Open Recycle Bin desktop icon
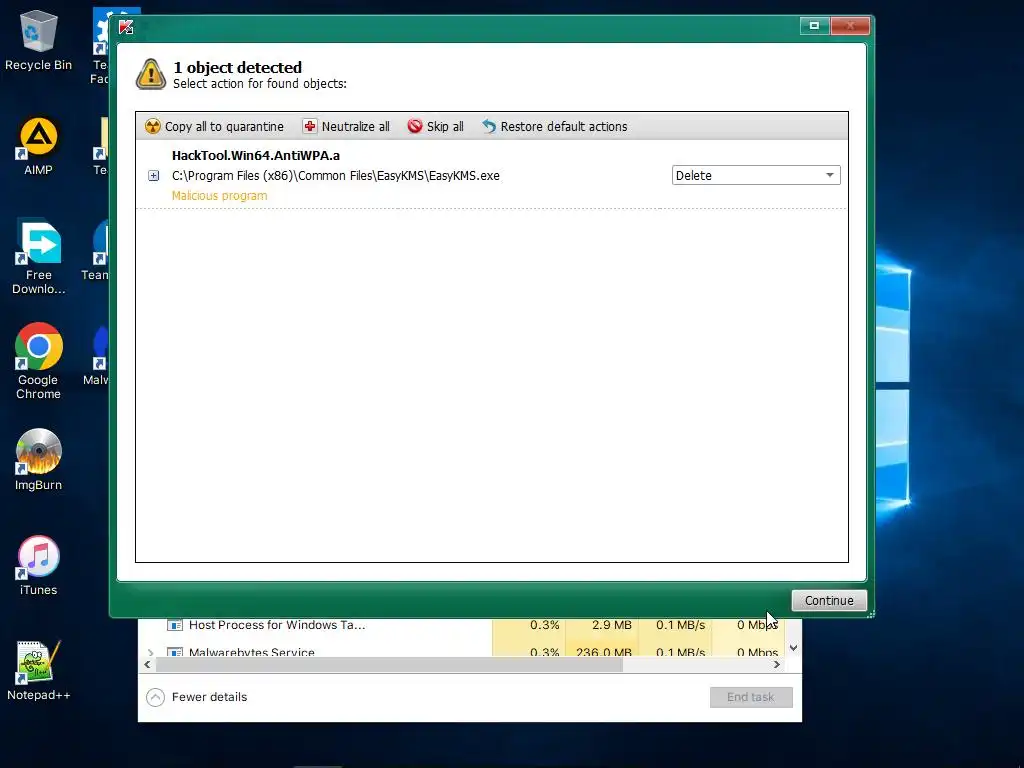 [x=39, y=40]
